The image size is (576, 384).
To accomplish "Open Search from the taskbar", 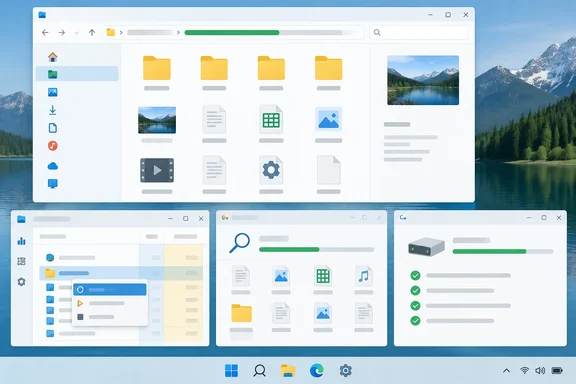I will click(260, 370).
